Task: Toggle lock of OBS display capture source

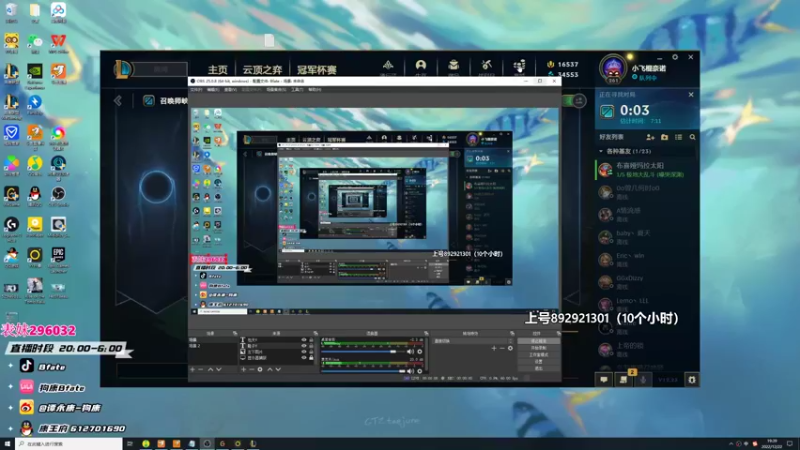Action: 311,358
